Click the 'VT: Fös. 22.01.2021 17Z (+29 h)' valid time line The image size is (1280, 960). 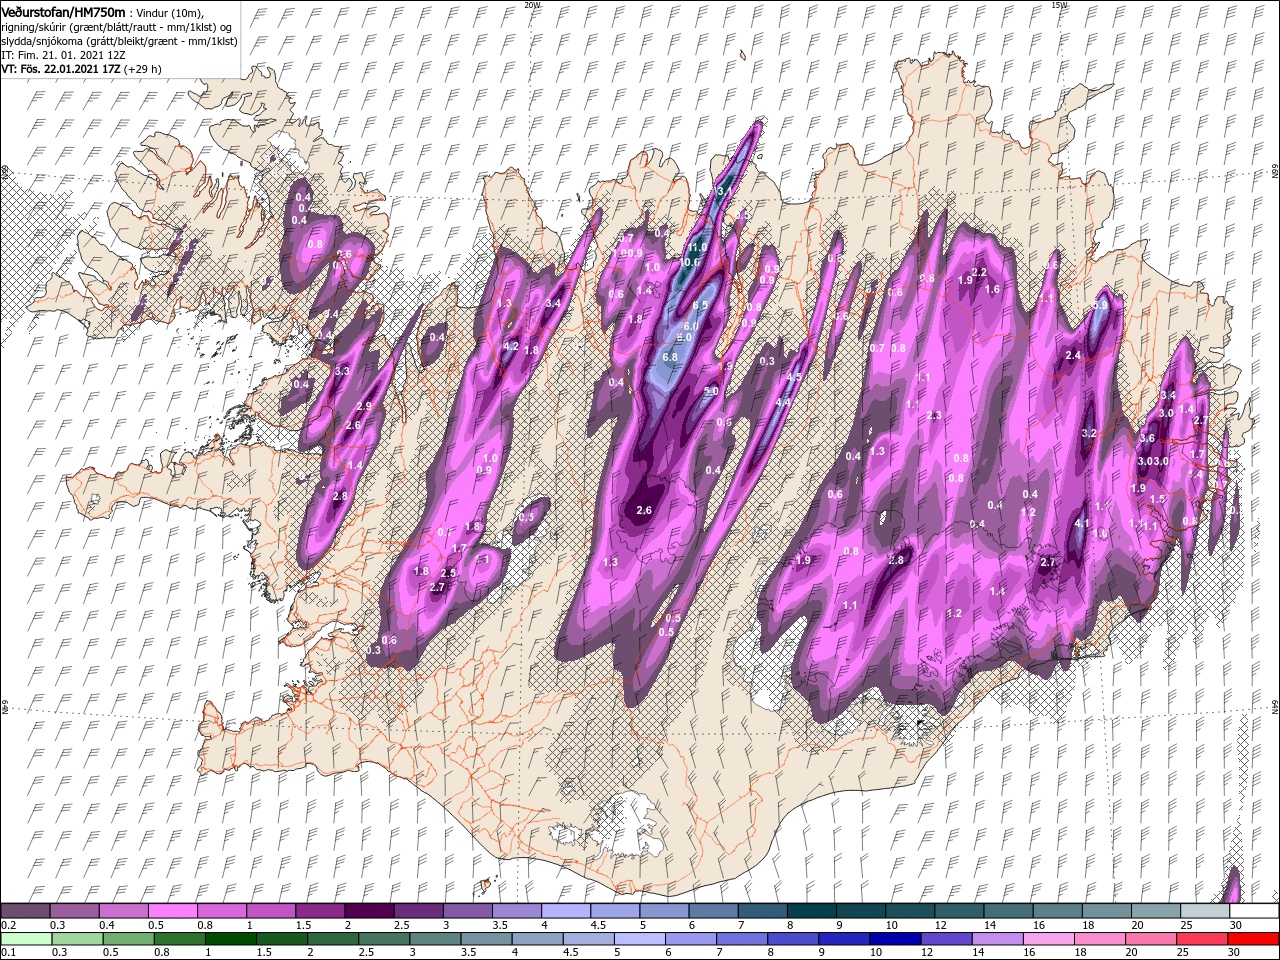pyautogui.click(x=81, y=69)
